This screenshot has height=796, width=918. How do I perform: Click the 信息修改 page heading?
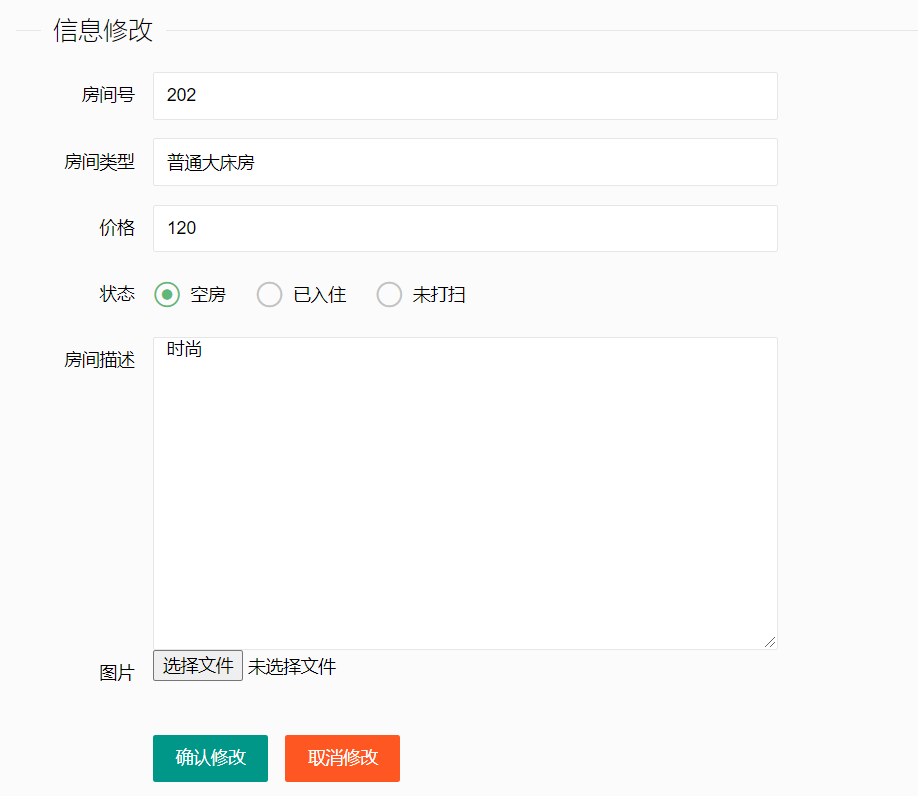coord(101,30)
